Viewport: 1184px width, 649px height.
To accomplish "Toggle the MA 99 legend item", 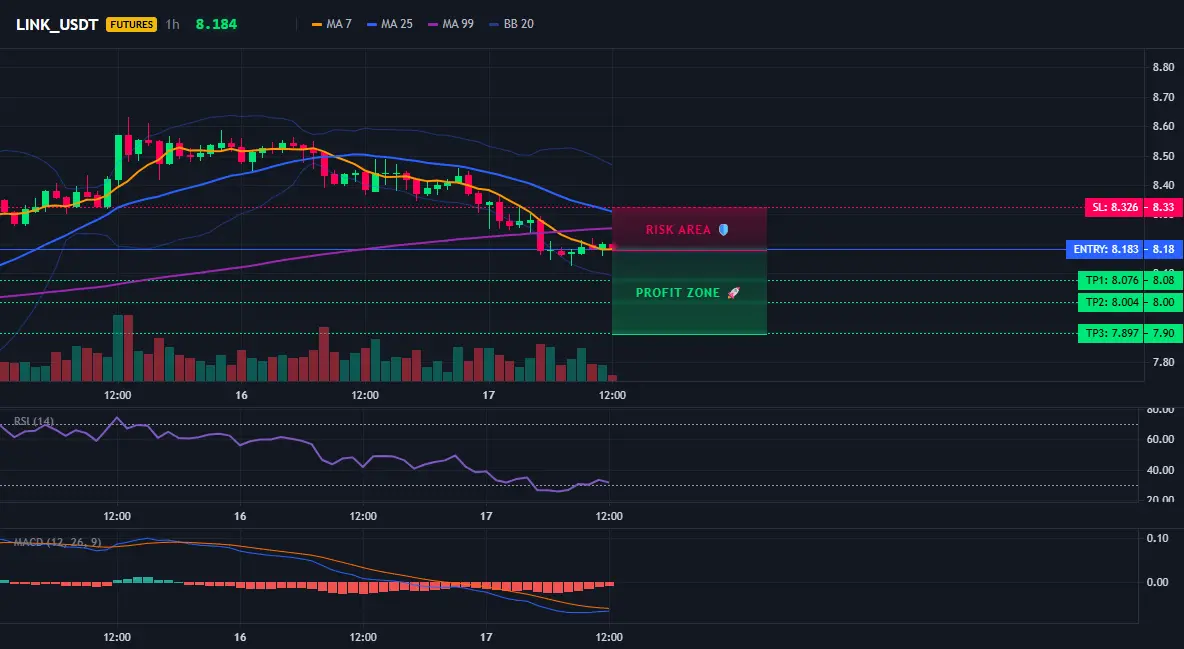I will coord(451,24).
